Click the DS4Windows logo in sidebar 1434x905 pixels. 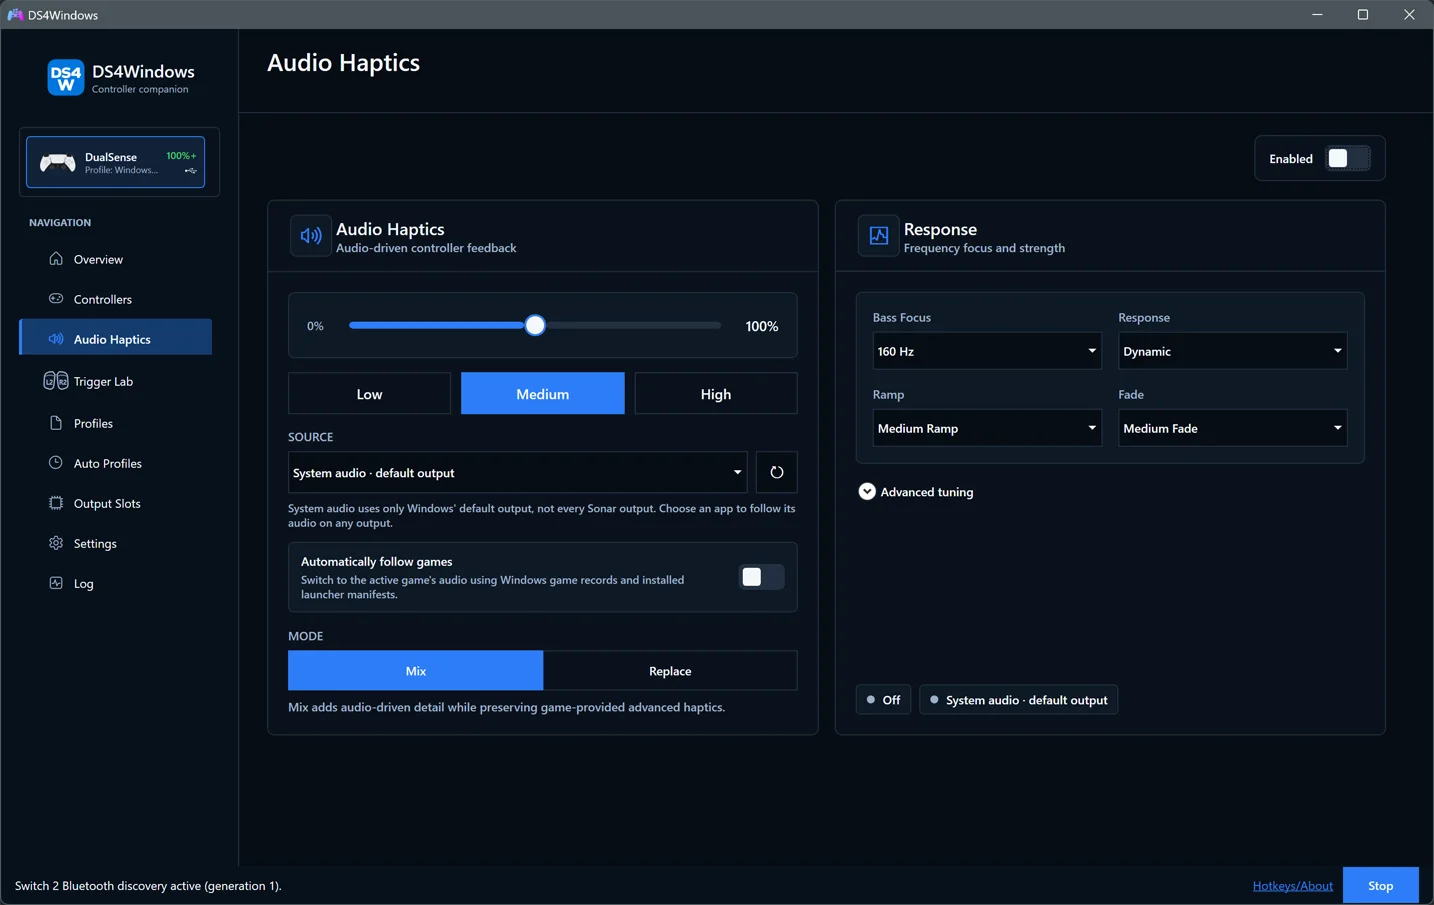pyautogui.click(x=66, y=78)
